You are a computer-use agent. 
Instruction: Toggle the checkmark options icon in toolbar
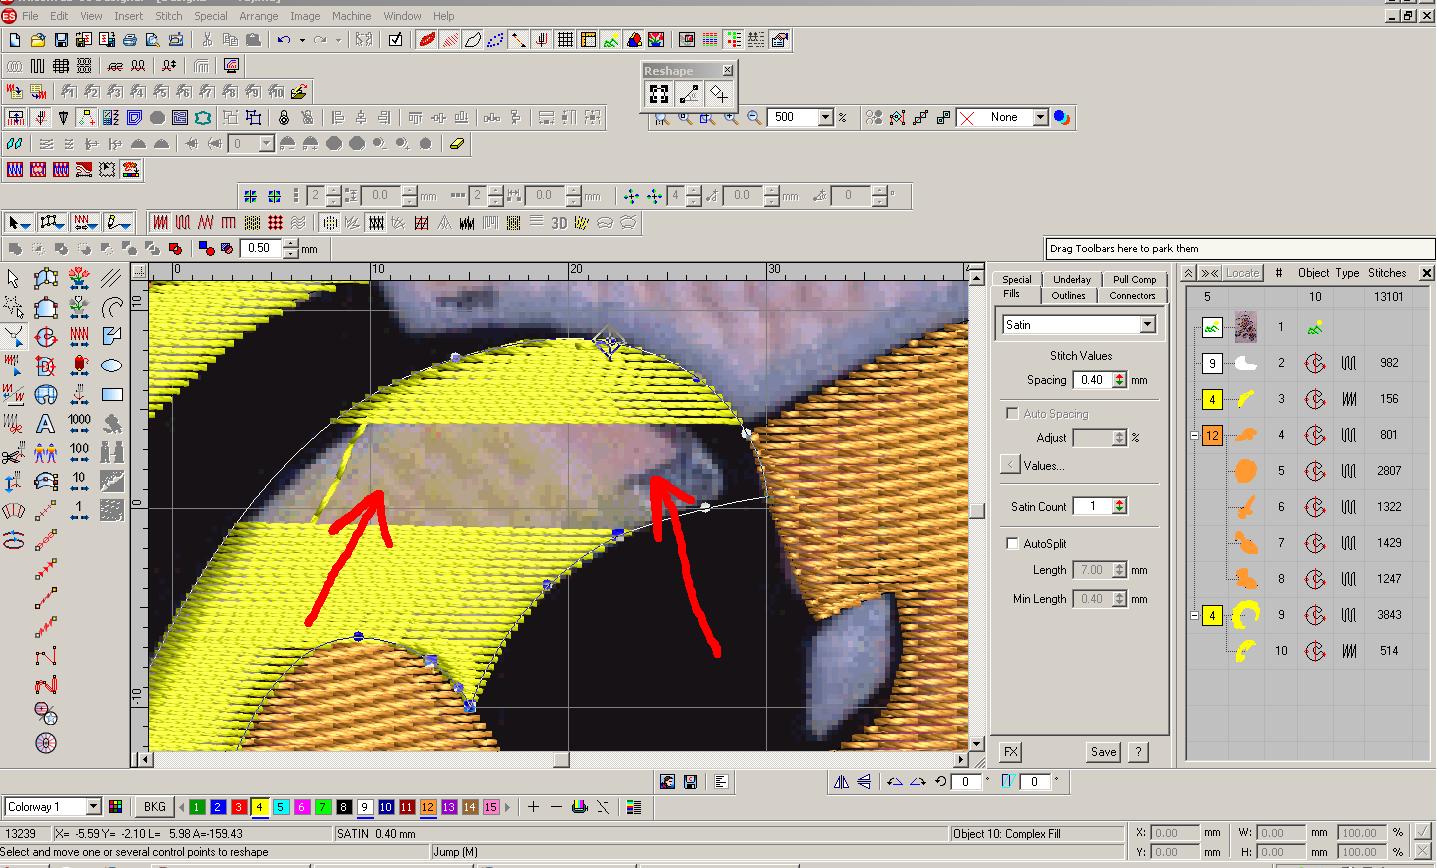[396, 40]
